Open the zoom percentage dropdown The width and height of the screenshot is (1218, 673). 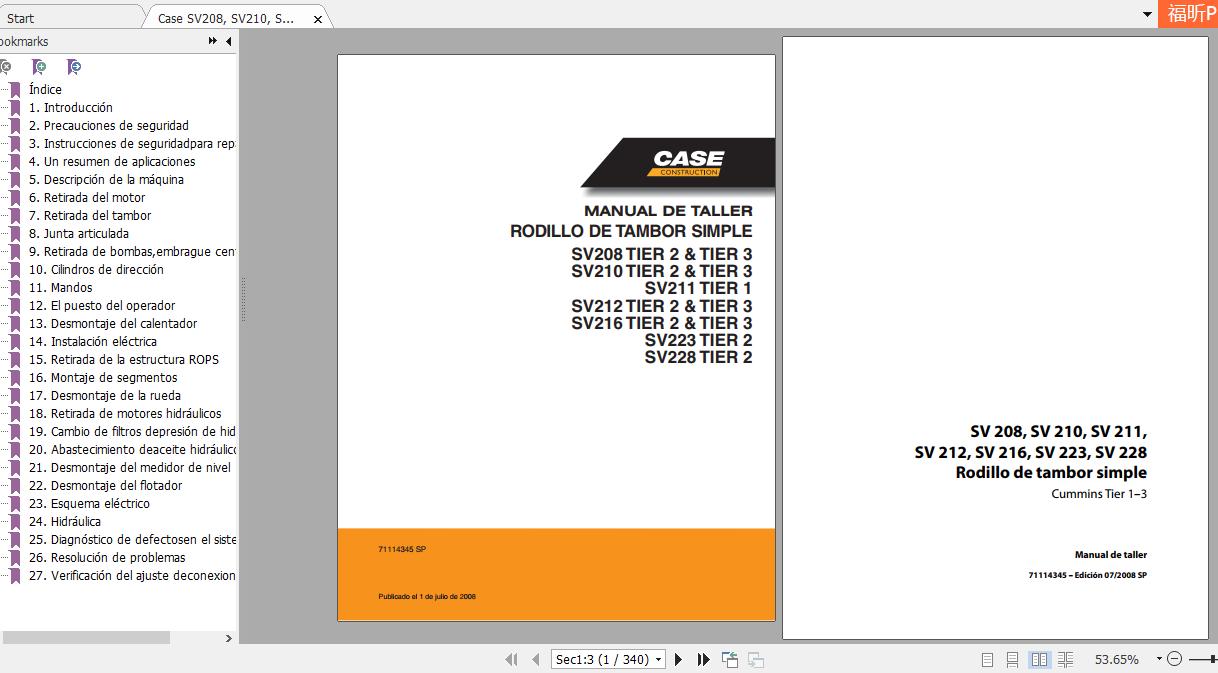[1159, 660]
